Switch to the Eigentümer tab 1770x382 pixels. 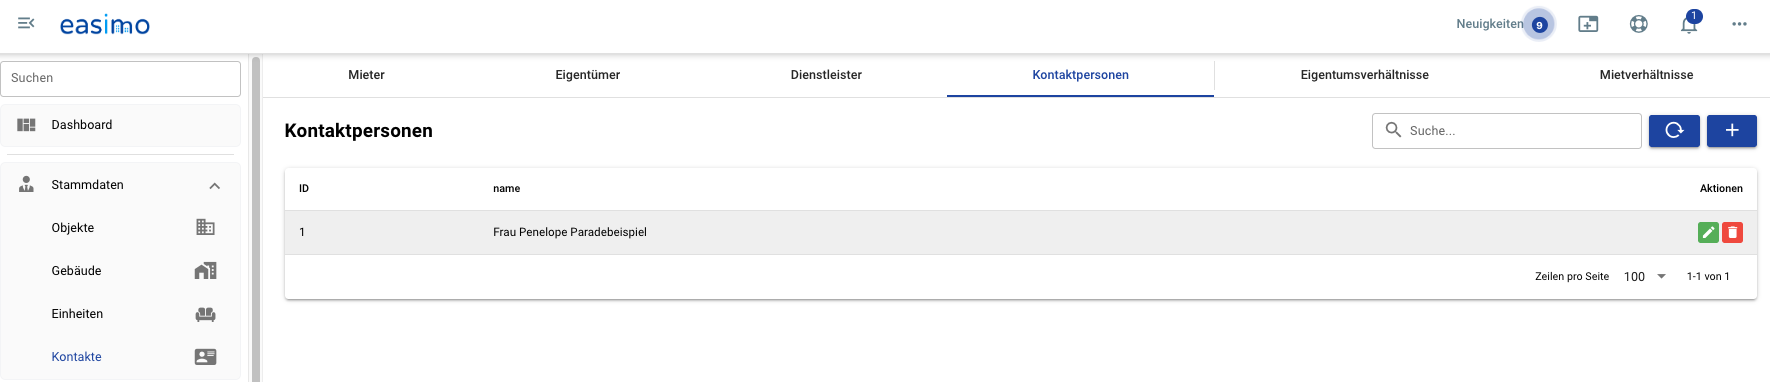[588, 75]
